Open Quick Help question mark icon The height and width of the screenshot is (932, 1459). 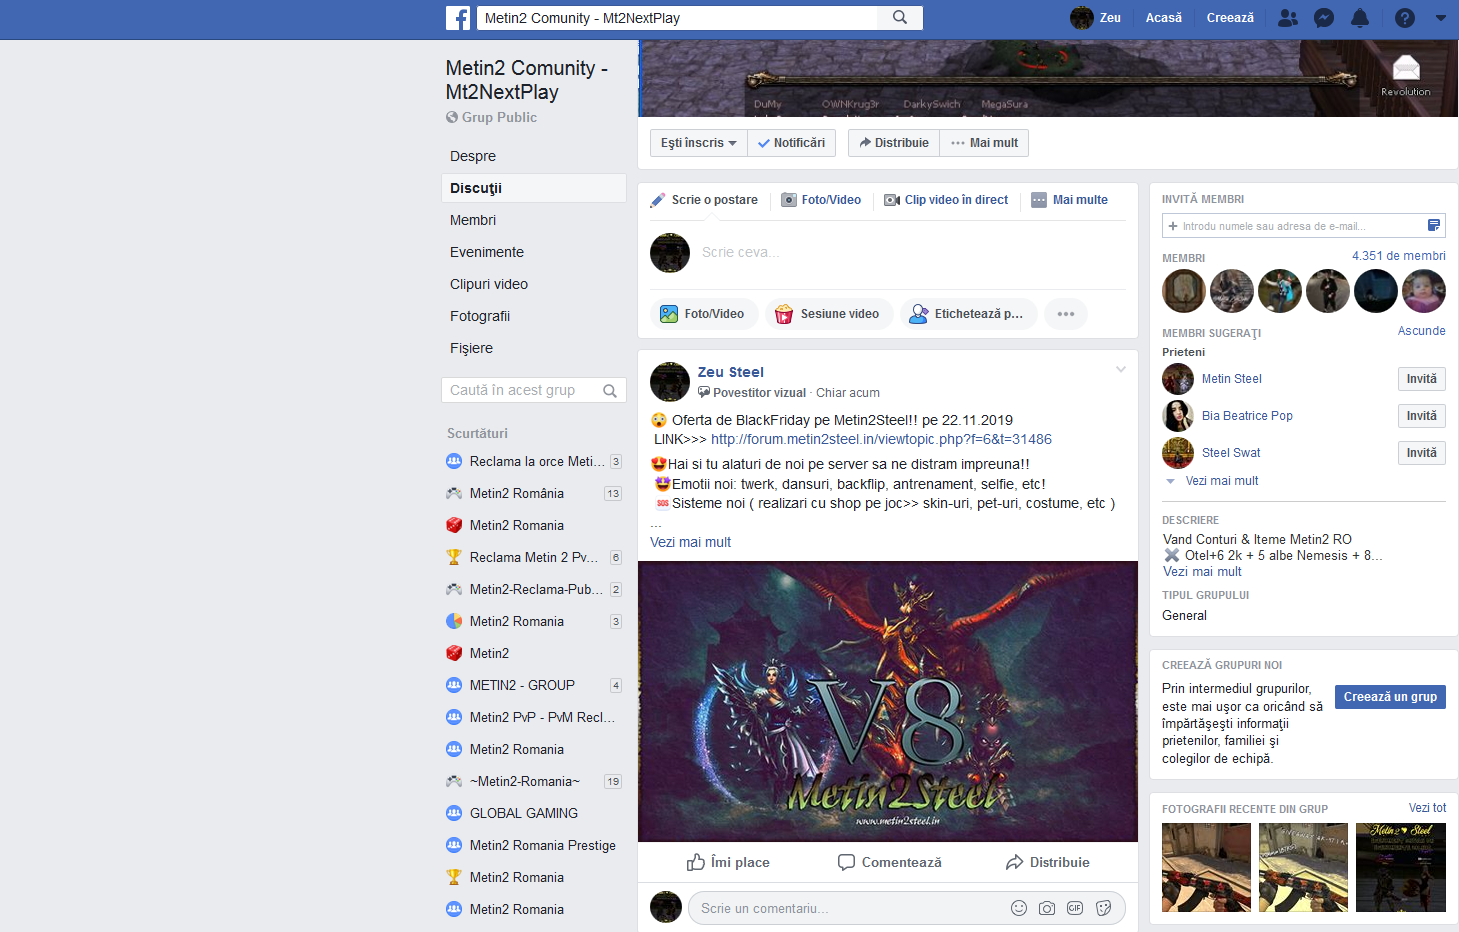[x=1405, y=18]
